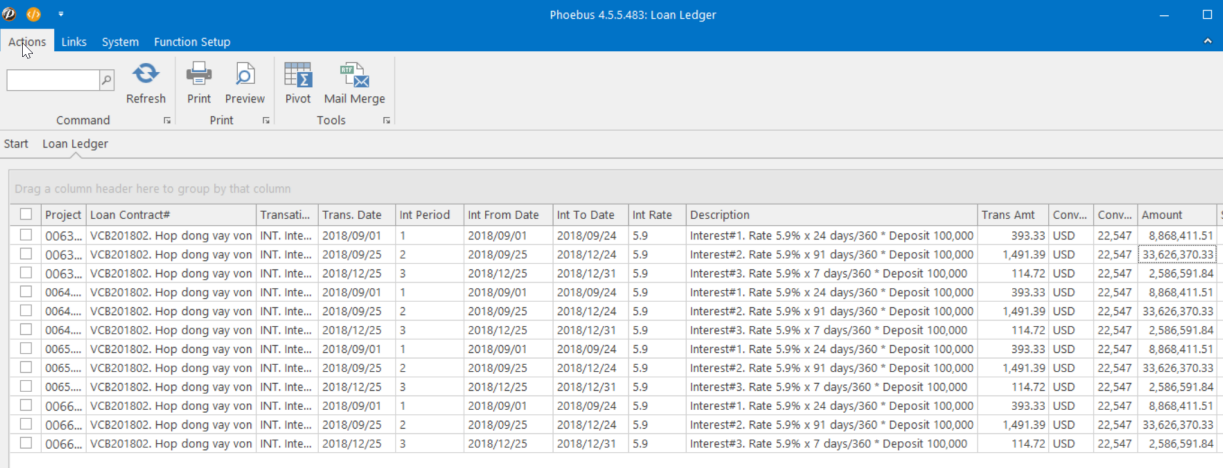Switch to the Start document tab
Image resolution: width=1223 pixels, height=468 pixels.
click(x=16, y=144)
